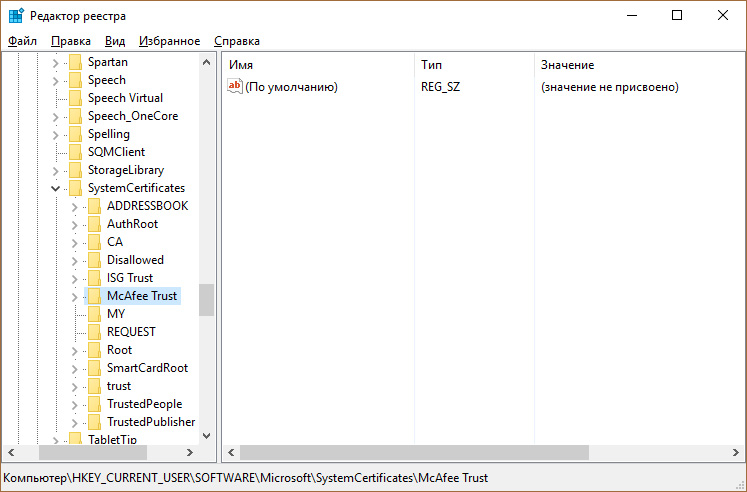Click the TrustedPublisher folder icon
The width and height of the screenshot is (747, 492).
pos(94,422)
